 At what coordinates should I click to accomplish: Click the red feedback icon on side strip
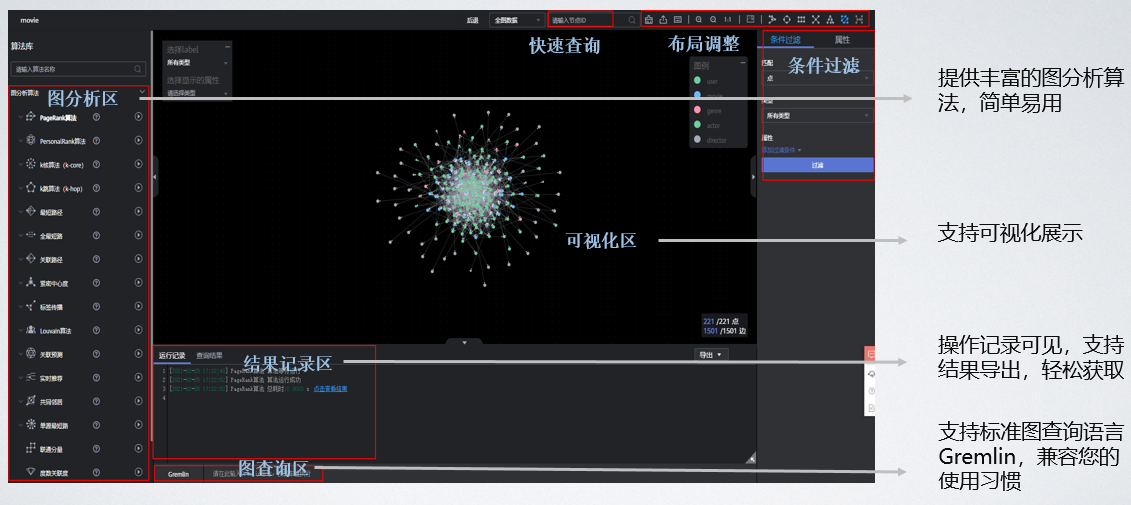[871, 354]
